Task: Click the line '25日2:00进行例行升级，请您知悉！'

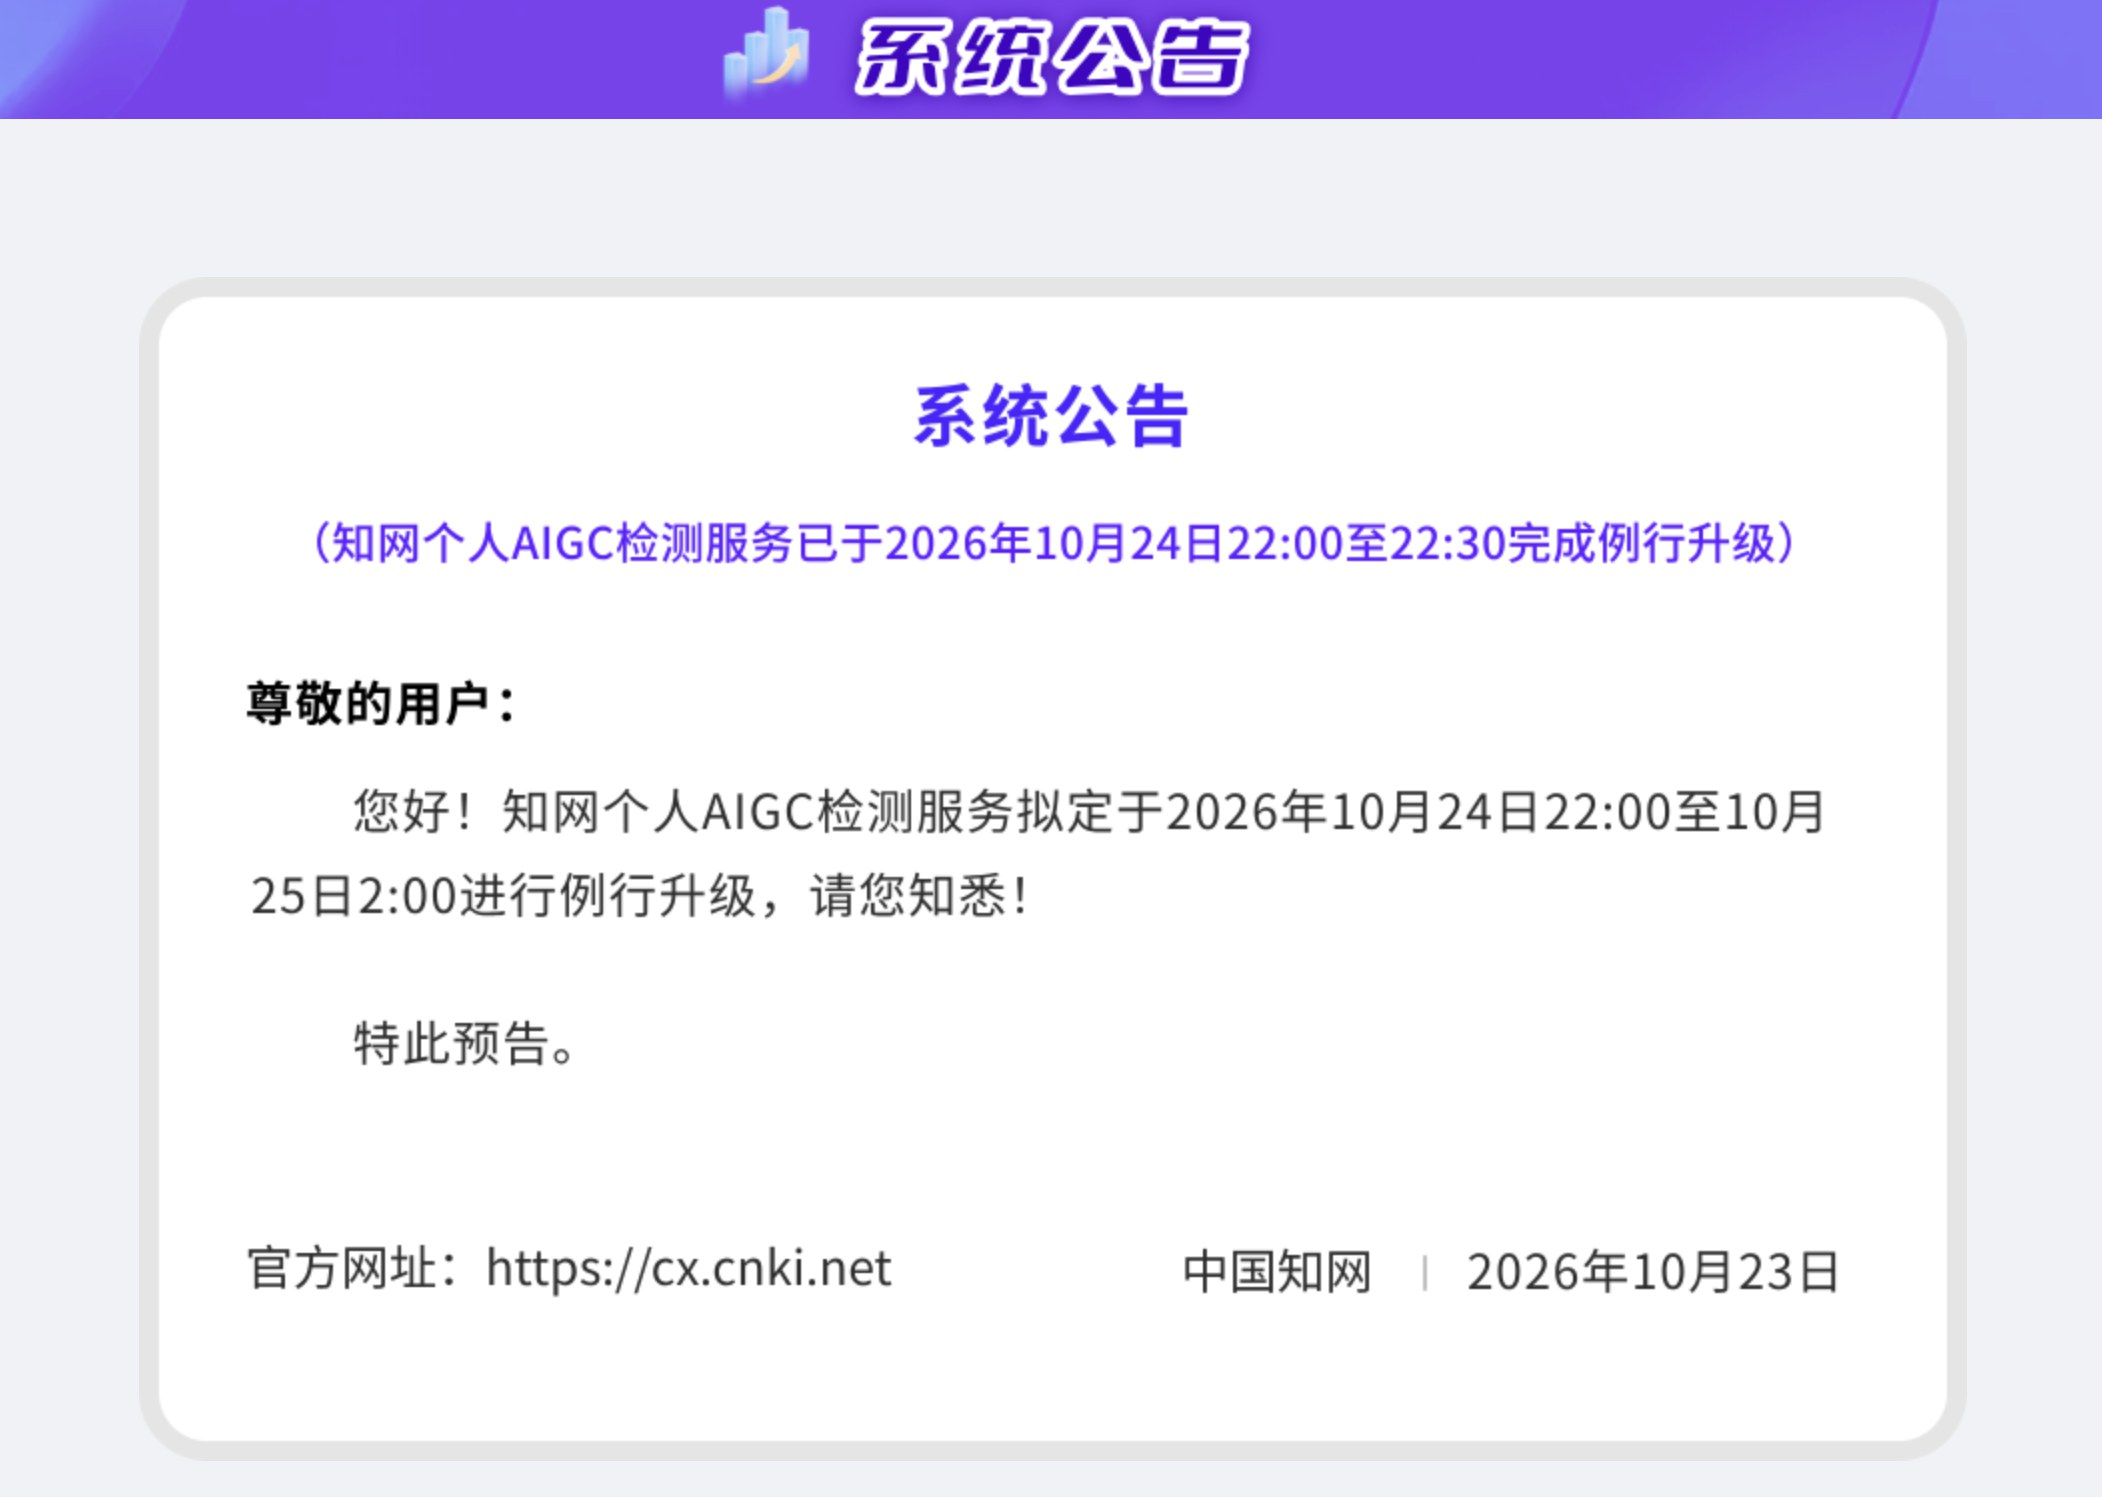Action: click(640, 895)
